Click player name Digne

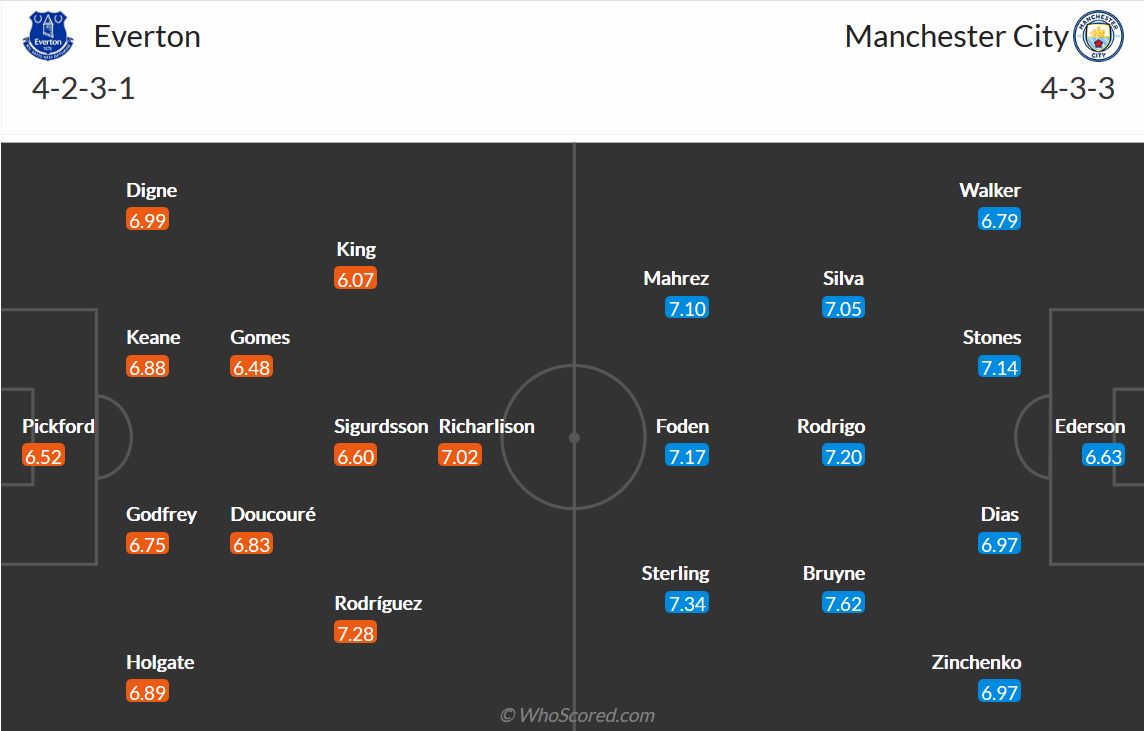(152, 190)
